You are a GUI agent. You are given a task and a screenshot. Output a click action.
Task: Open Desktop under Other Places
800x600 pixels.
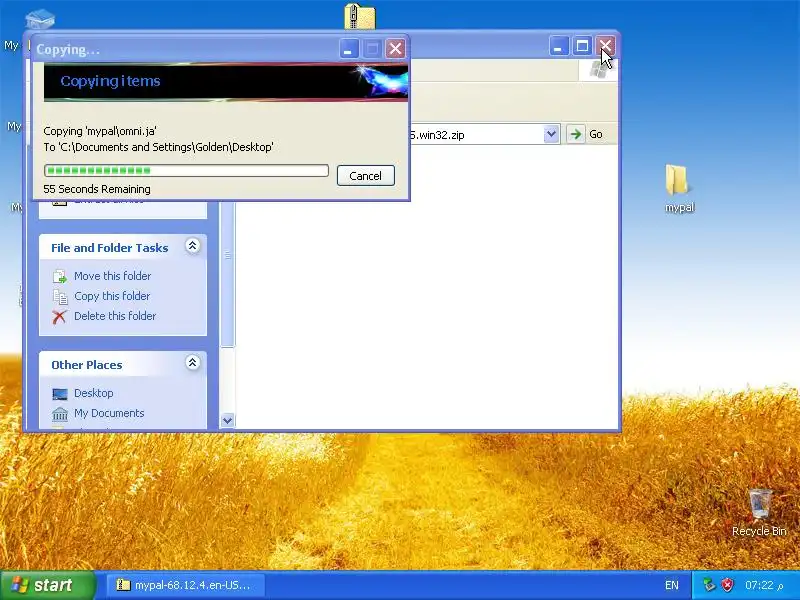[x=93, y=393]
